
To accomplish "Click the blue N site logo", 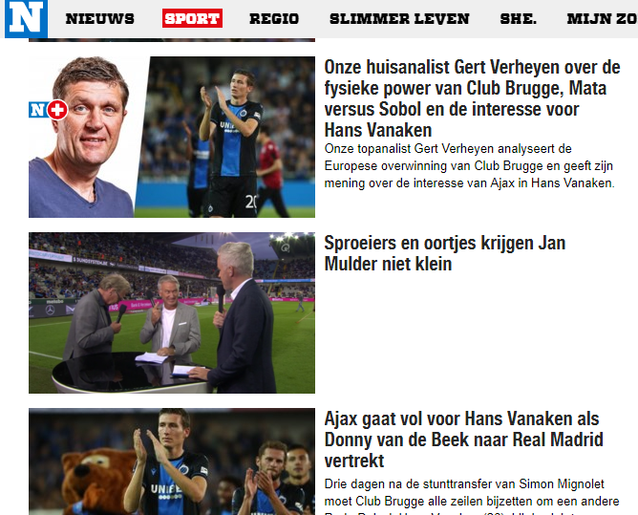I will (26, 18).
